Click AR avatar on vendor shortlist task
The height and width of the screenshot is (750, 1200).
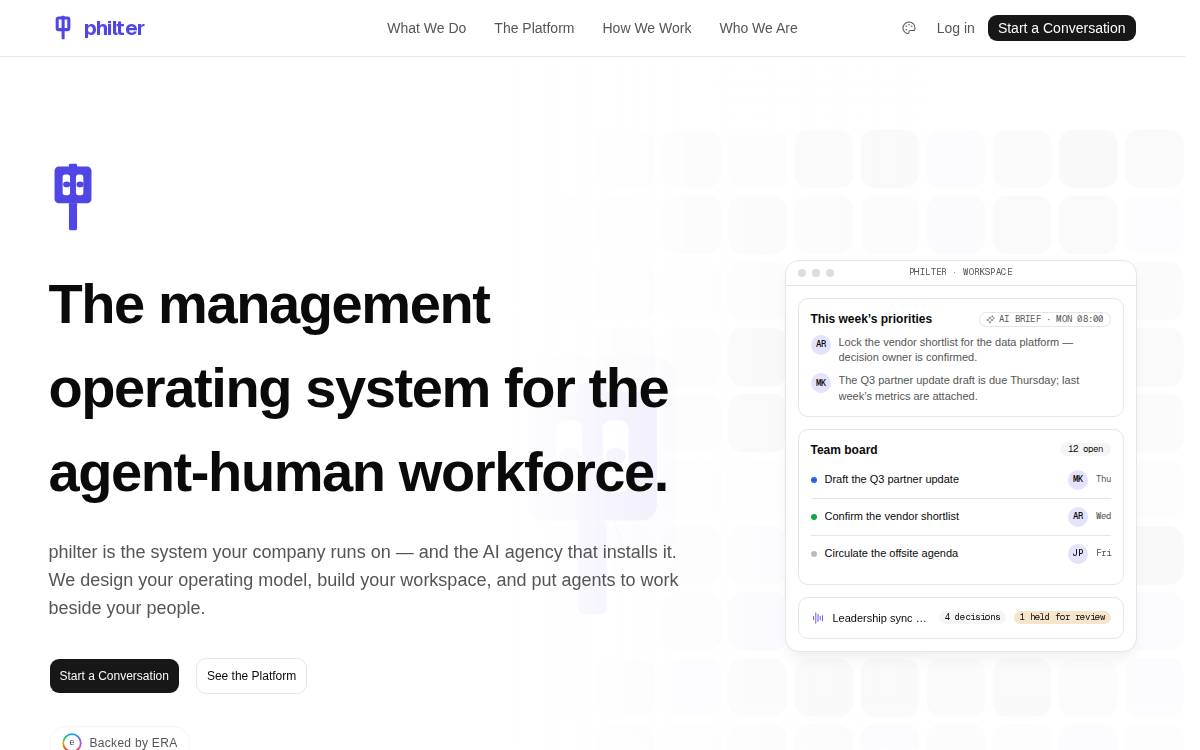[x=1078, y=517]
